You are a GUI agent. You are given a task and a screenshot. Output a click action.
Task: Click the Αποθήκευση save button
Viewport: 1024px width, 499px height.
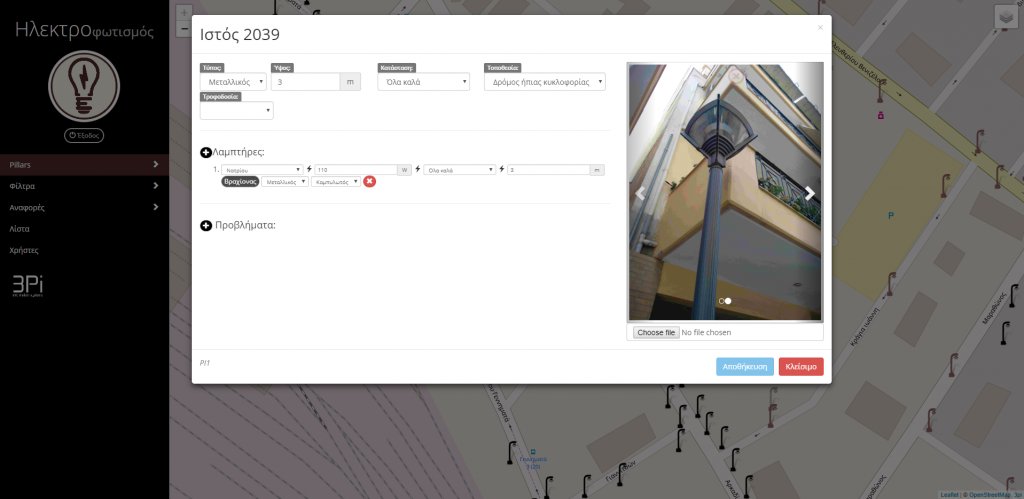tap(744, 366)
